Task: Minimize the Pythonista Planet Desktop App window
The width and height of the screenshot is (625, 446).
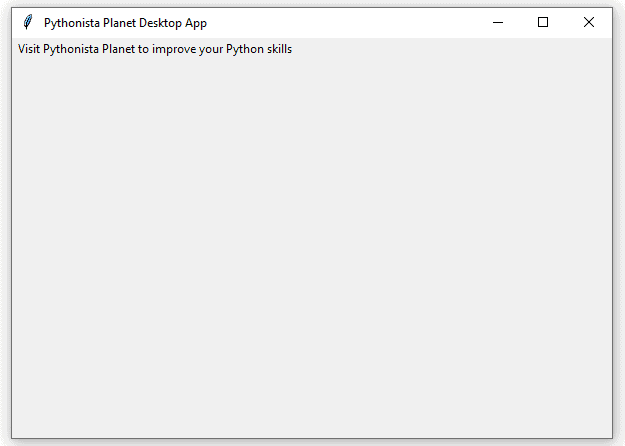Action: click(x=498, y=23)
